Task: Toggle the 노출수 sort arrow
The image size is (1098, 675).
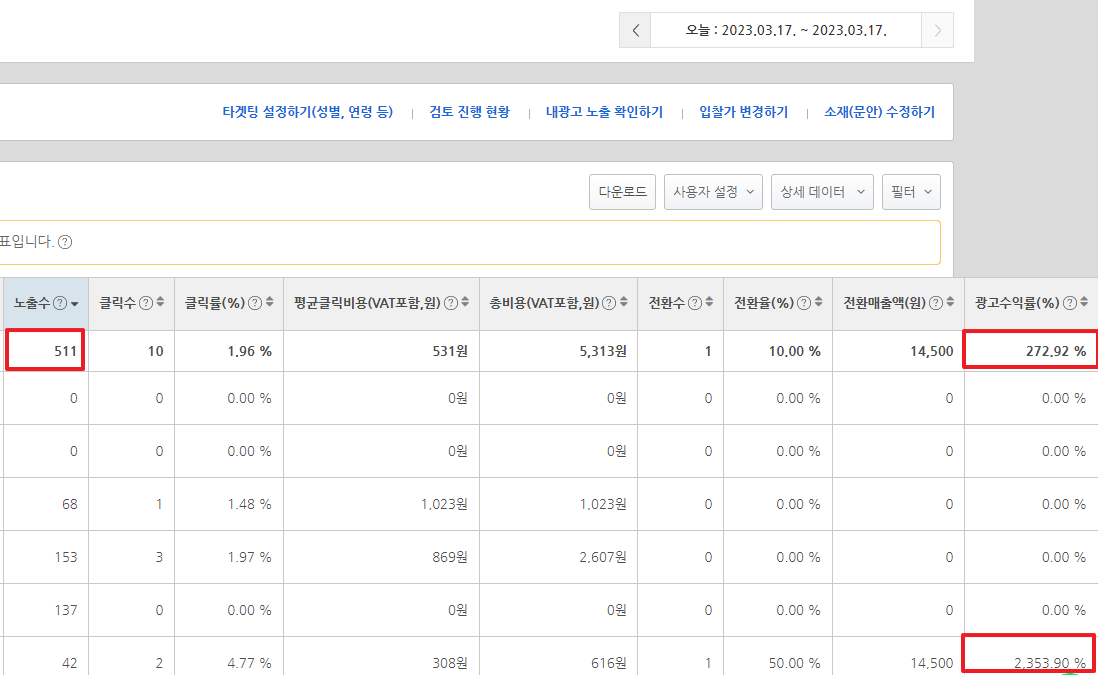Action: 74,304
